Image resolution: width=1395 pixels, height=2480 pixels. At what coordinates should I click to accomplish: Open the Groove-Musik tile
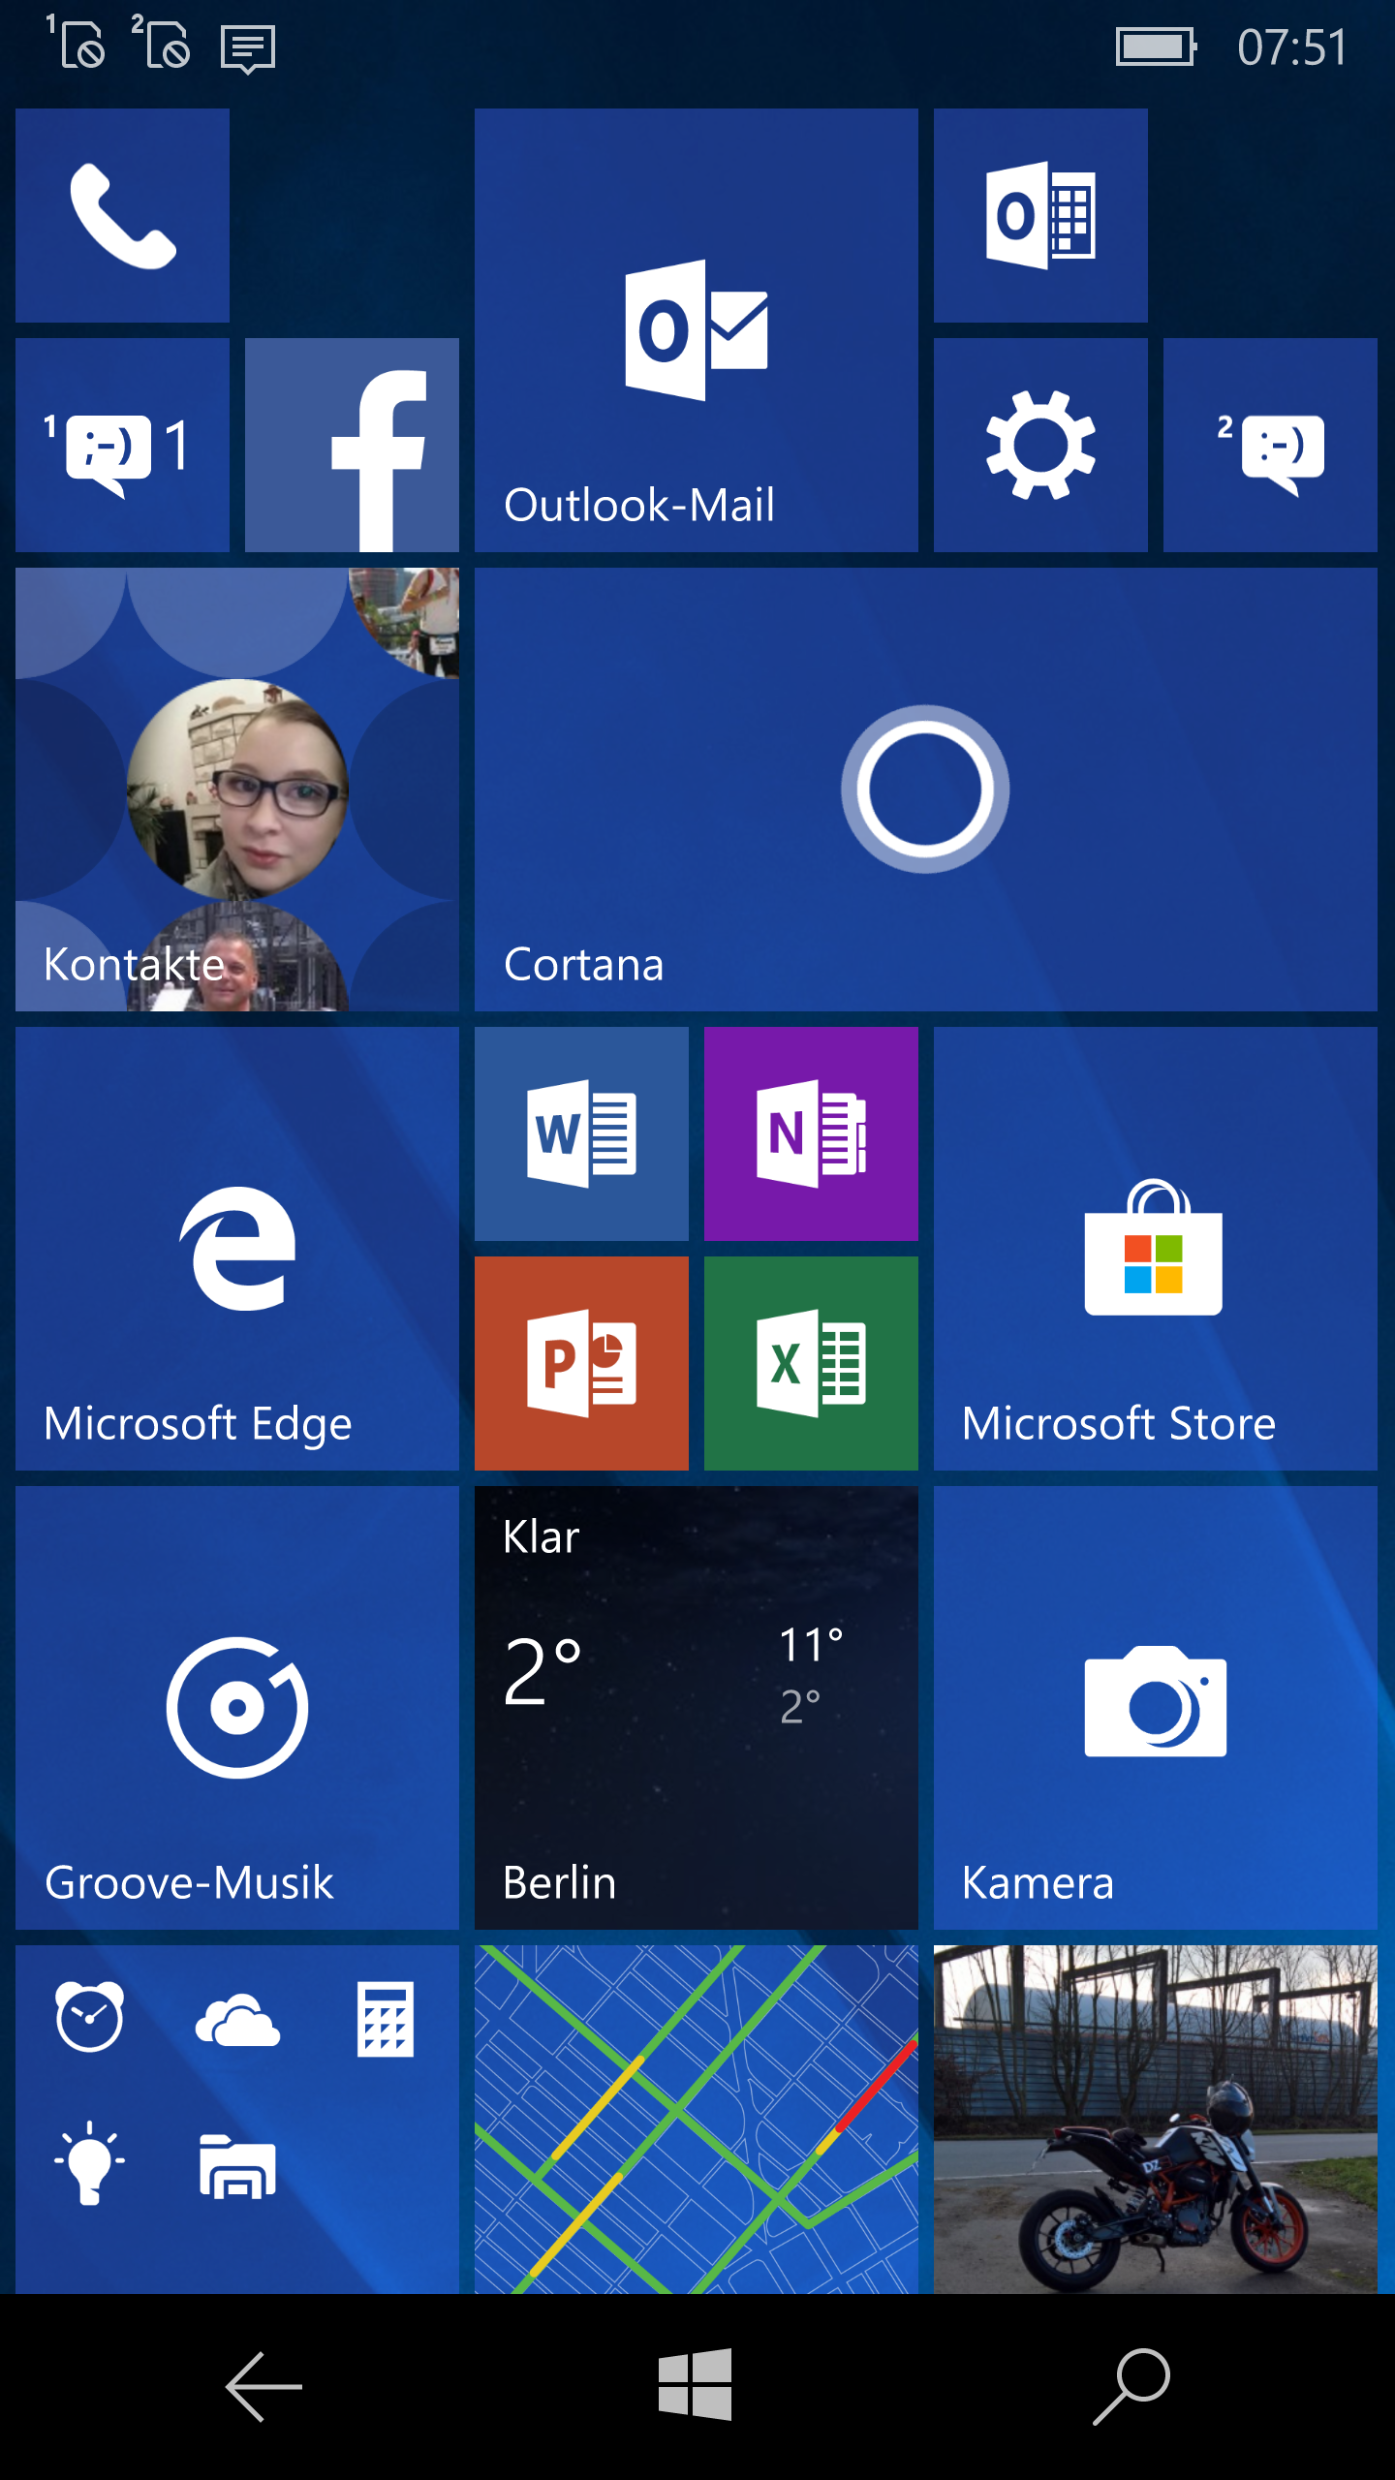[x=237, y=1707]
